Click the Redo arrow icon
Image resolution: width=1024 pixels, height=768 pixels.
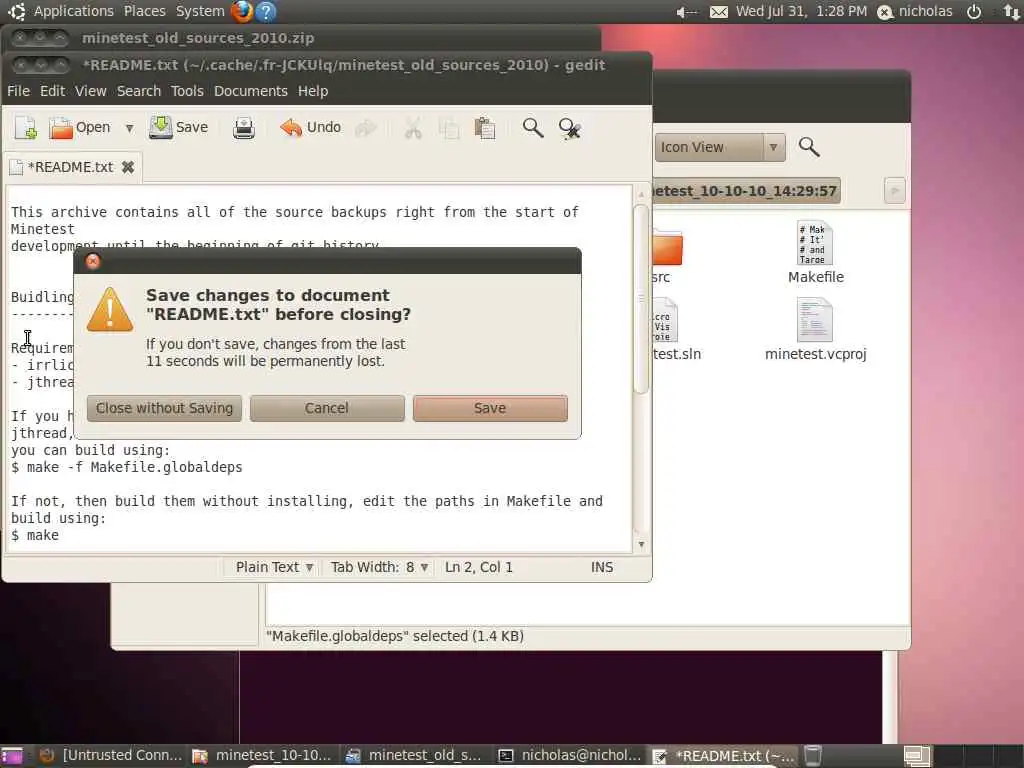tap(366, 128)
